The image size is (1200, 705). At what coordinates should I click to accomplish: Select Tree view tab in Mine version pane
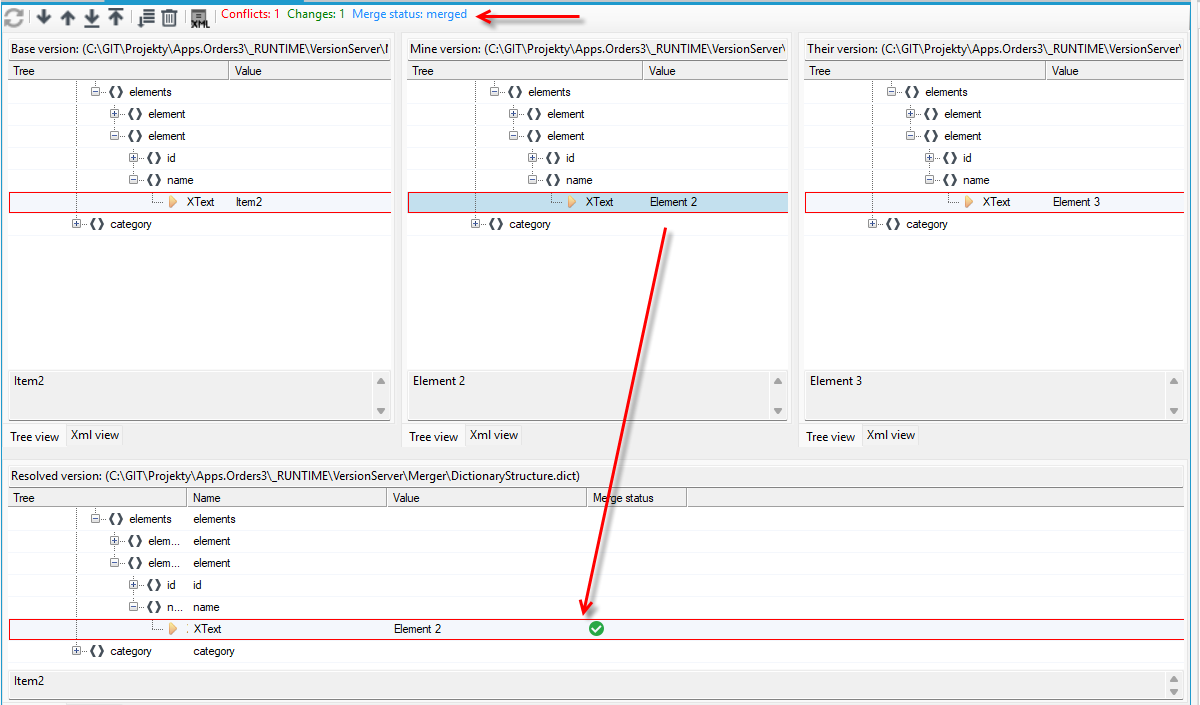coord(434,436)
